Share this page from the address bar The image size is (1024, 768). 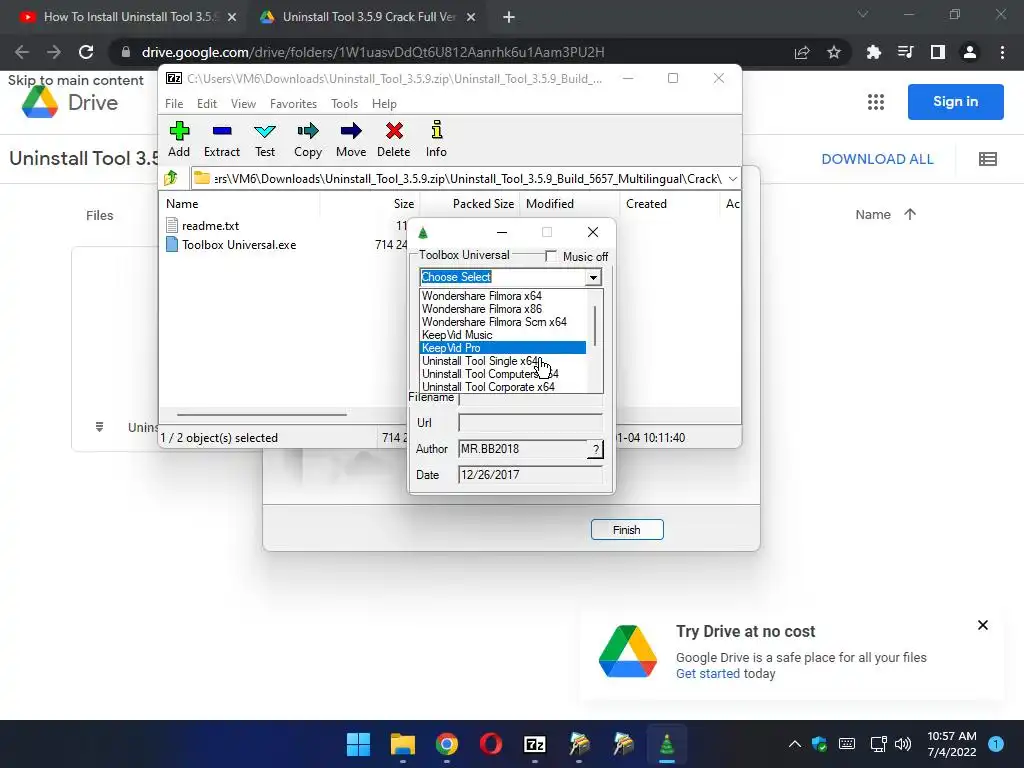click(x=802, y=52)
